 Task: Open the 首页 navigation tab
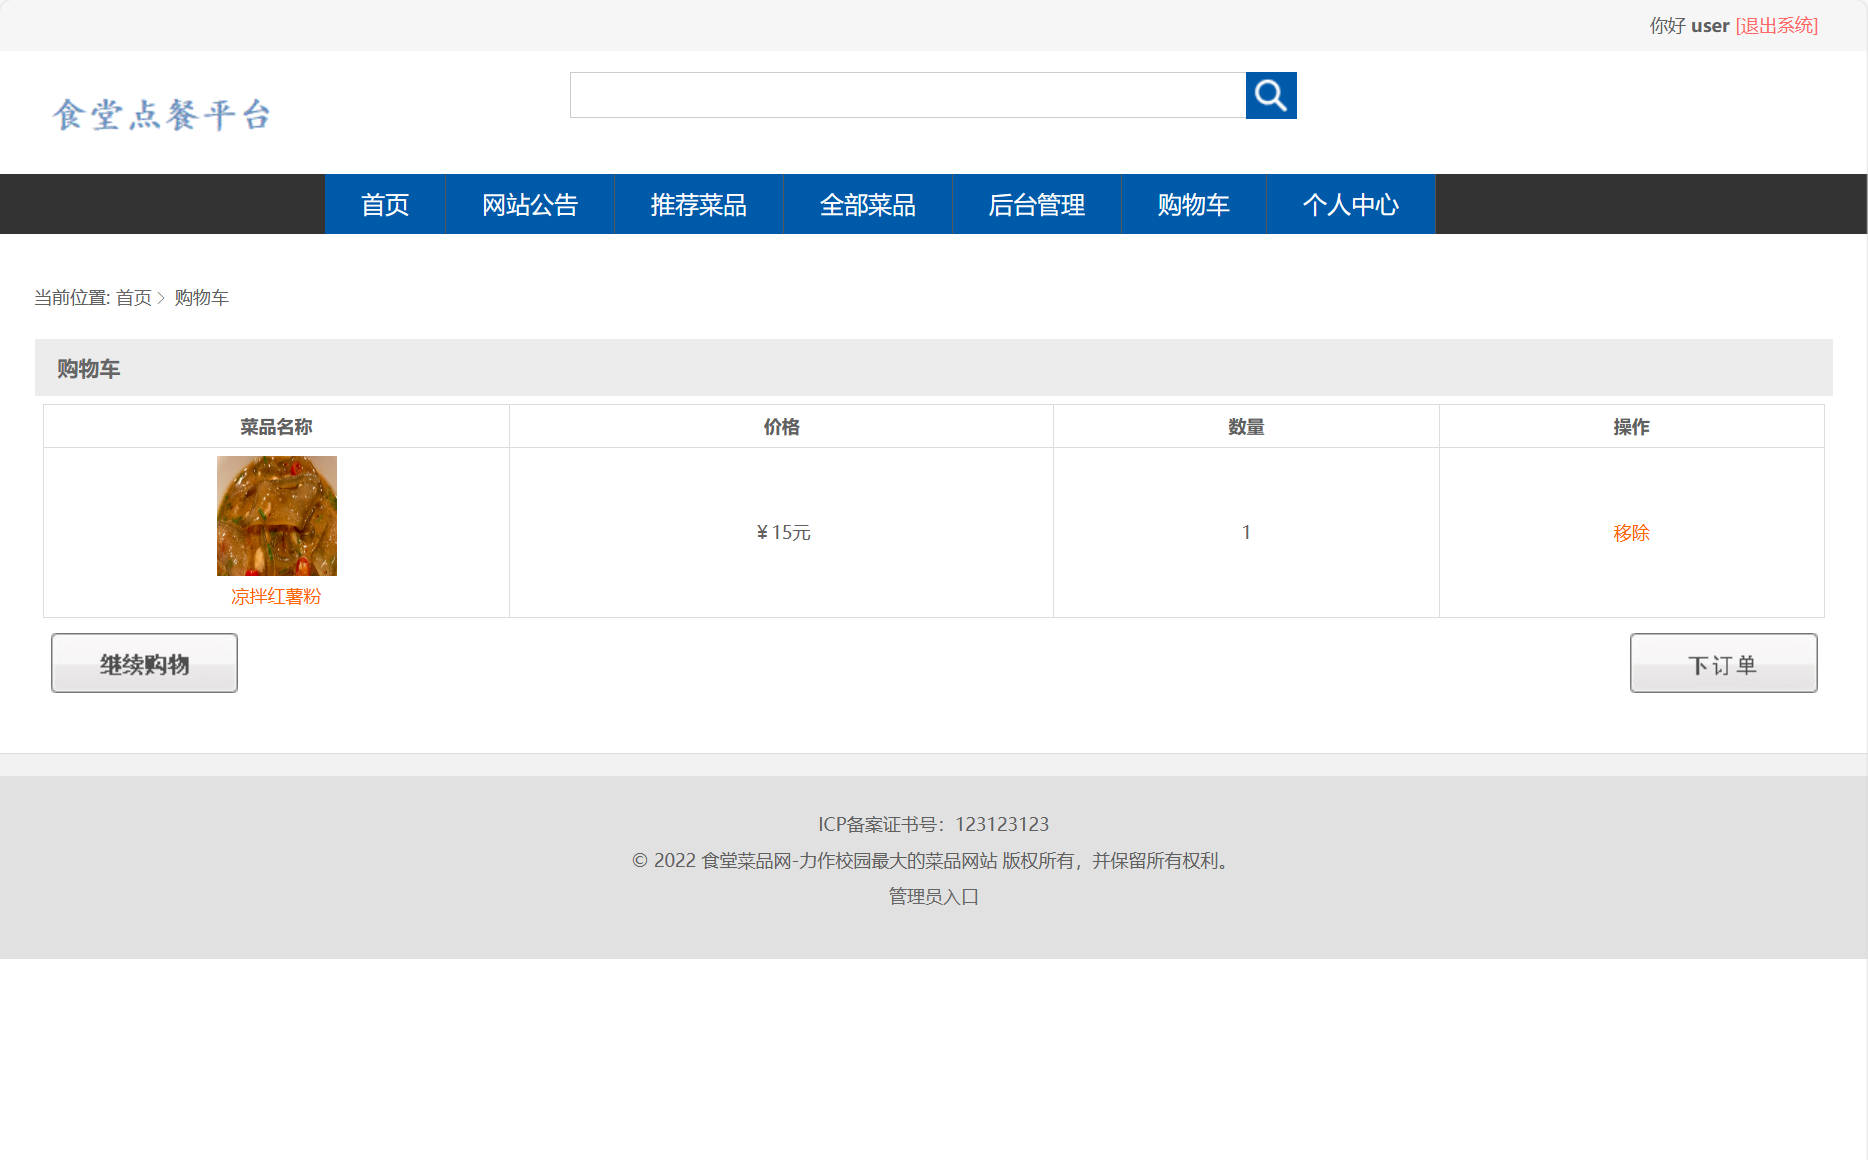click(x=385, y=204)
